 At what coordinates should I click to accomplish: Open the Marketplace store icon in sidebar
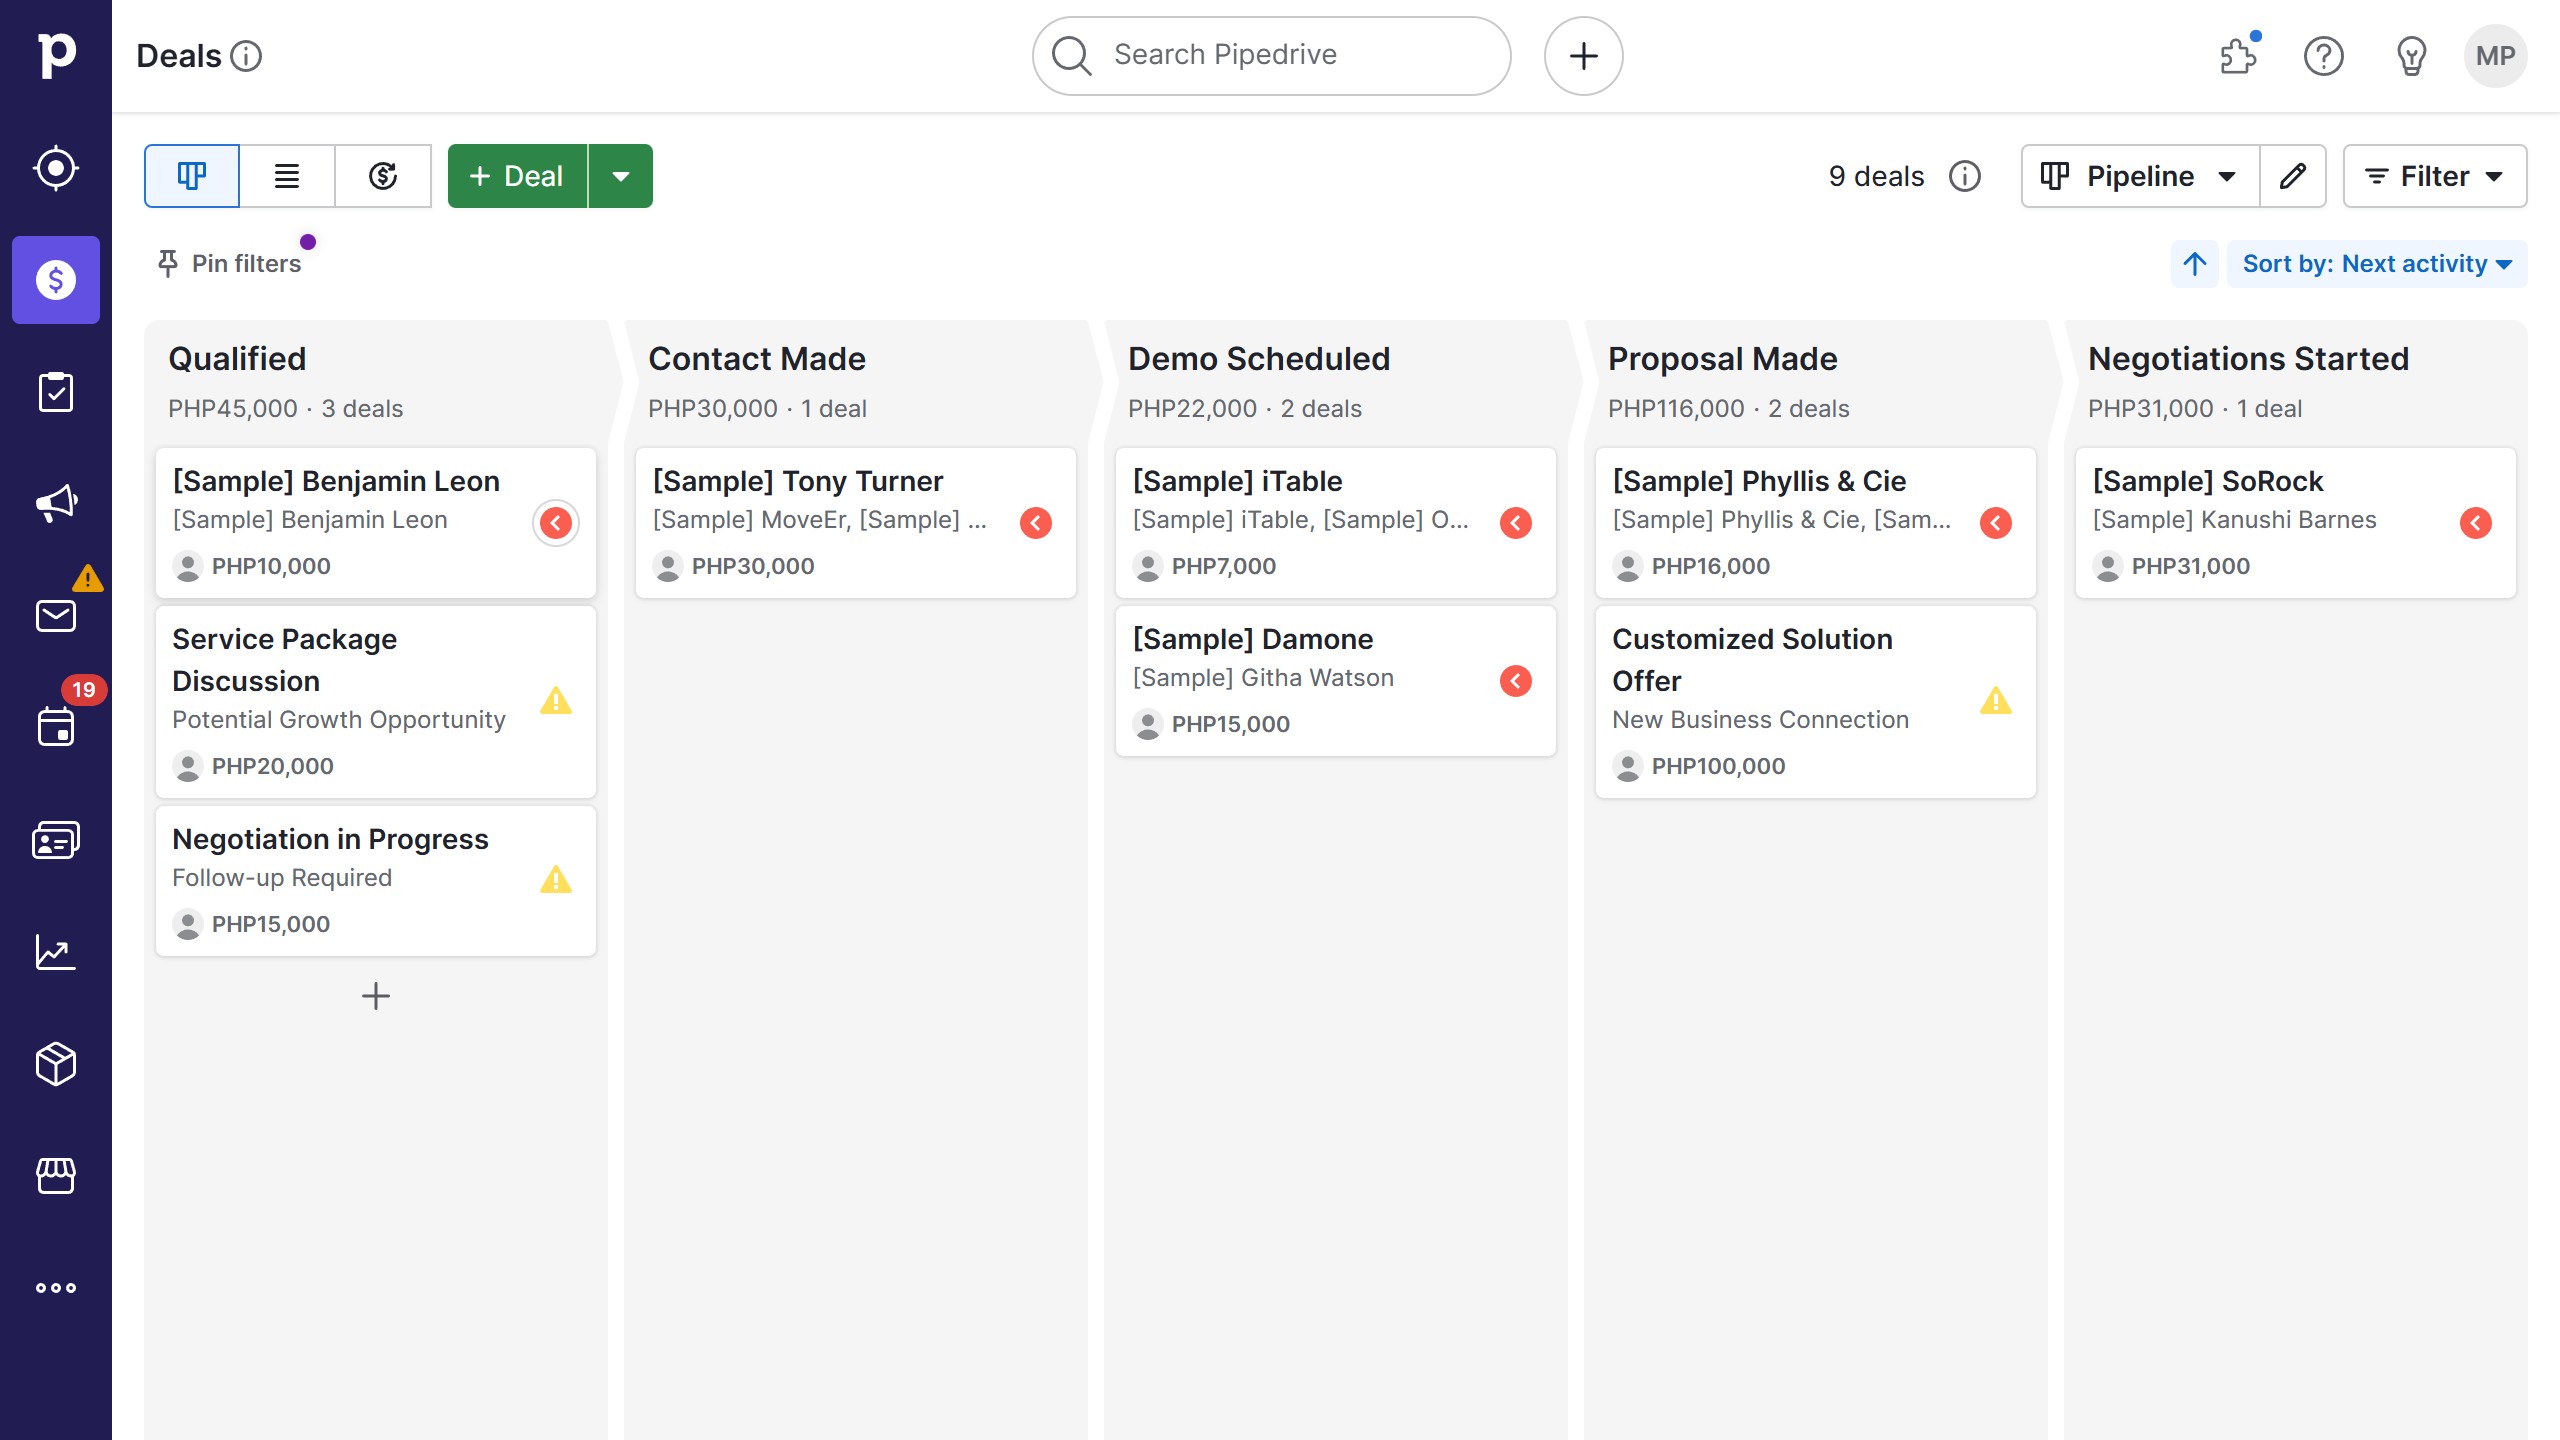pyautogui.click(x=56, y=1175)
